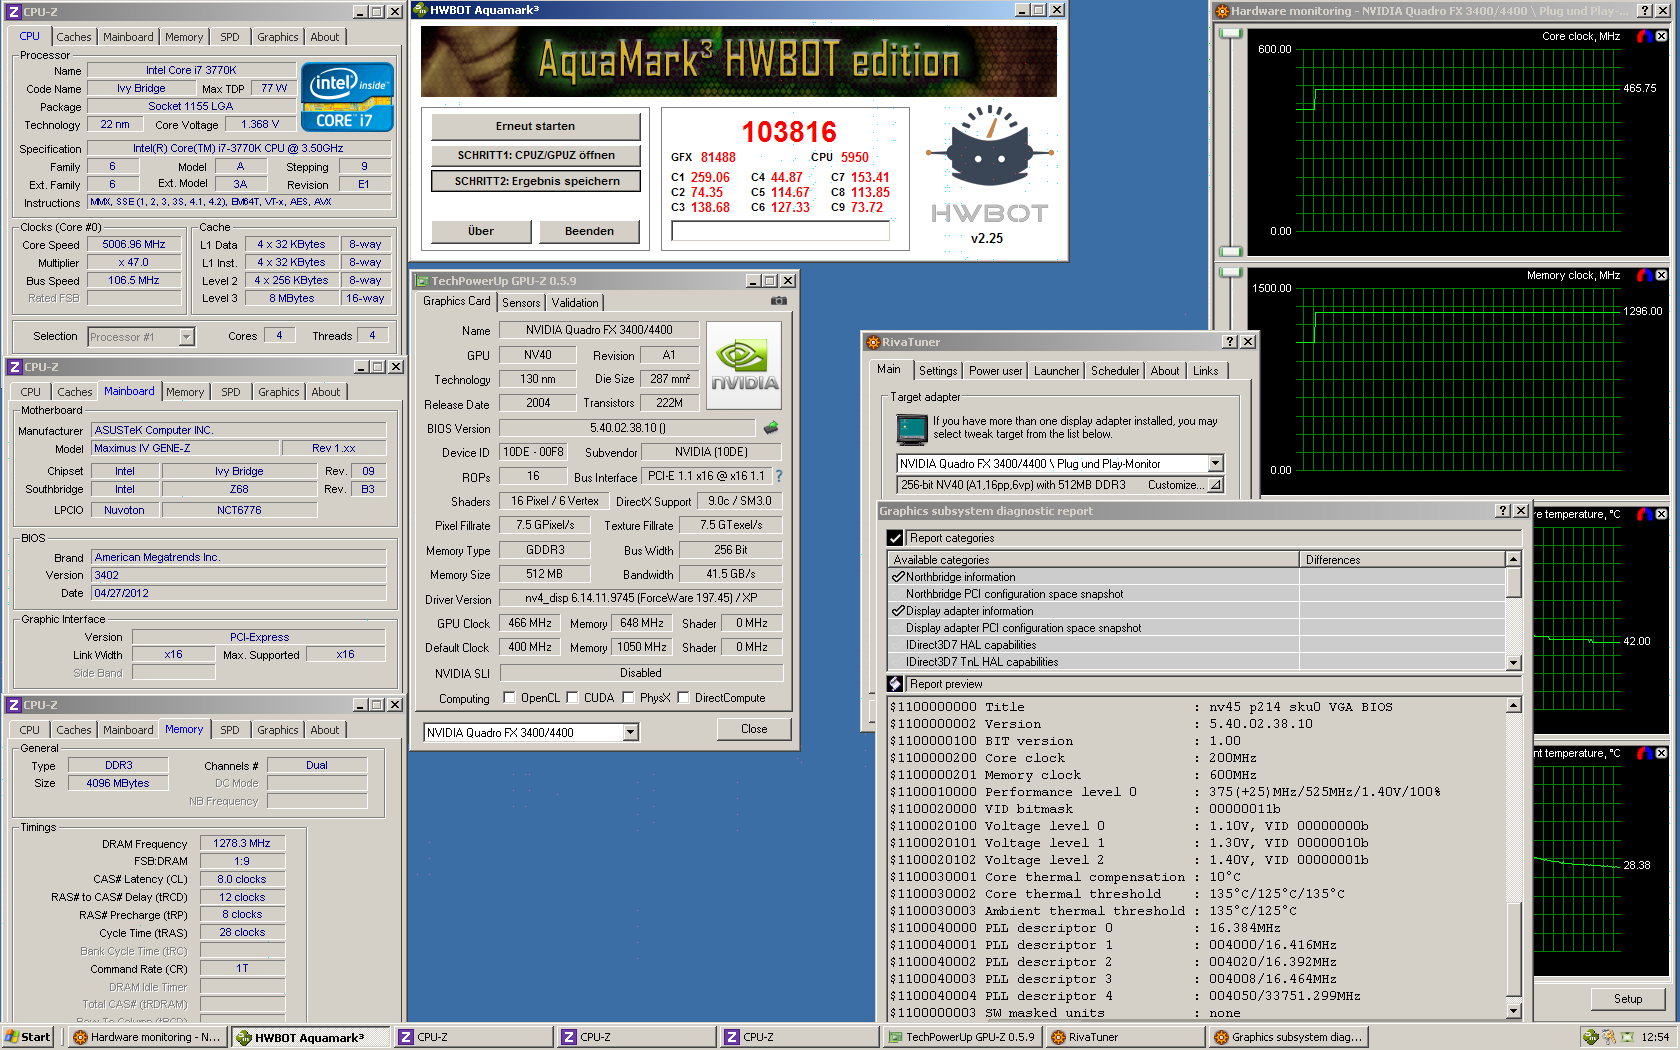The height and width of the screenshot is (1050, 1680).
Task: Toggle Display adapter information category check
Action: [898, 611]
